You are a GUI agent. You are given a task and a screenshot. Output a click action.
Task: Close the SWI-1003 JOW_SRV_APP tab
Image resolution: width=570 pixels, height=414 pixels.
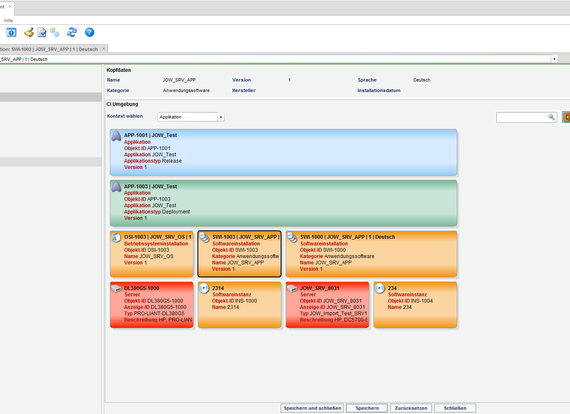pos(104,49)
